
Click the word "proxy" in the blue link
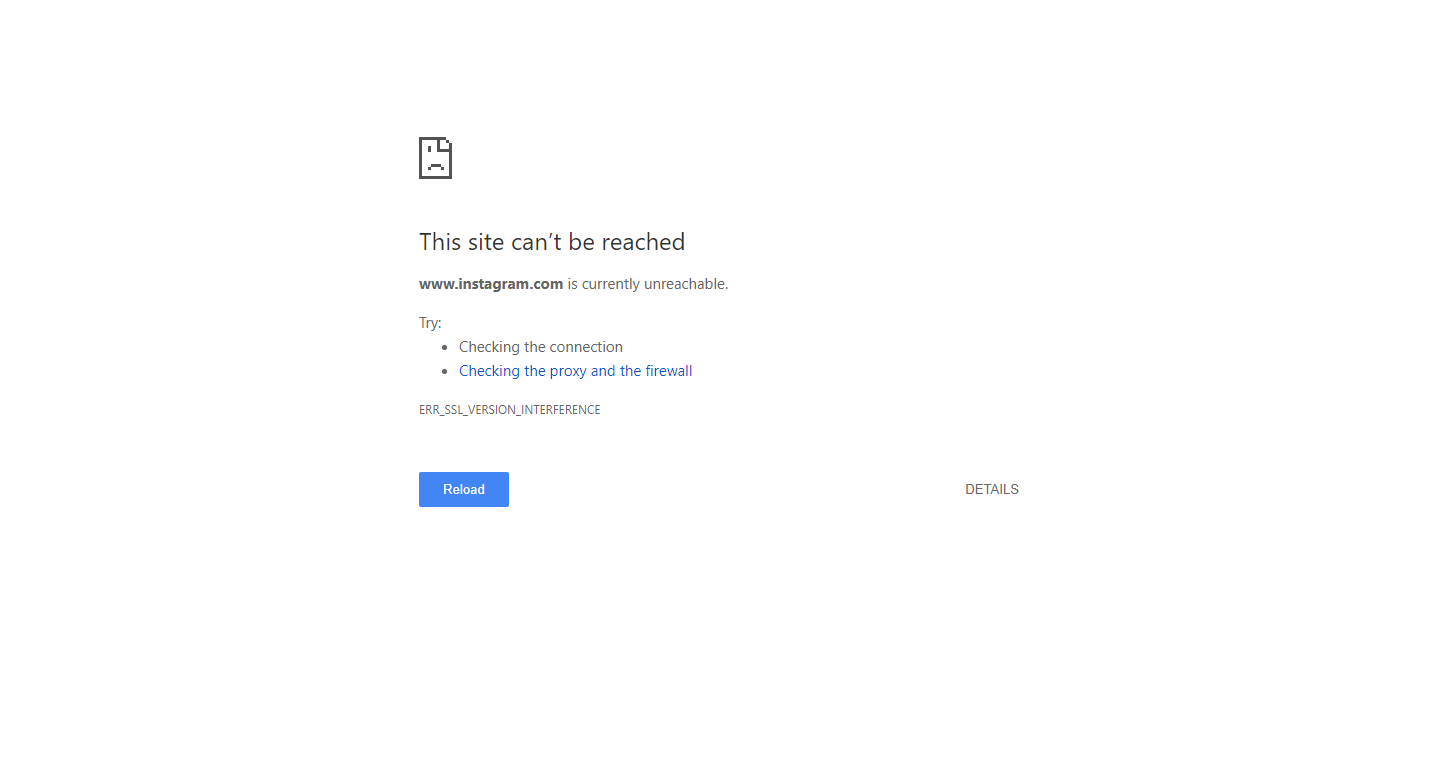tap(568, 371)
